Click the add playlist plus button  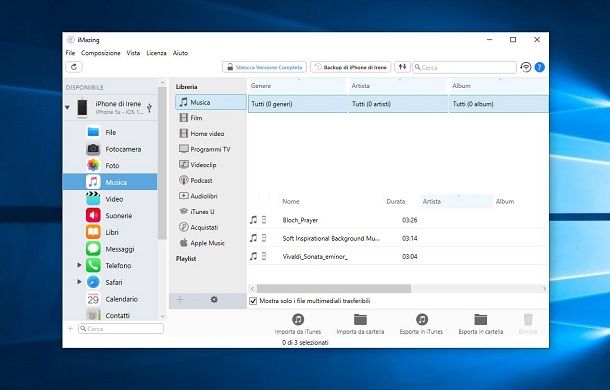click(180, 299)
